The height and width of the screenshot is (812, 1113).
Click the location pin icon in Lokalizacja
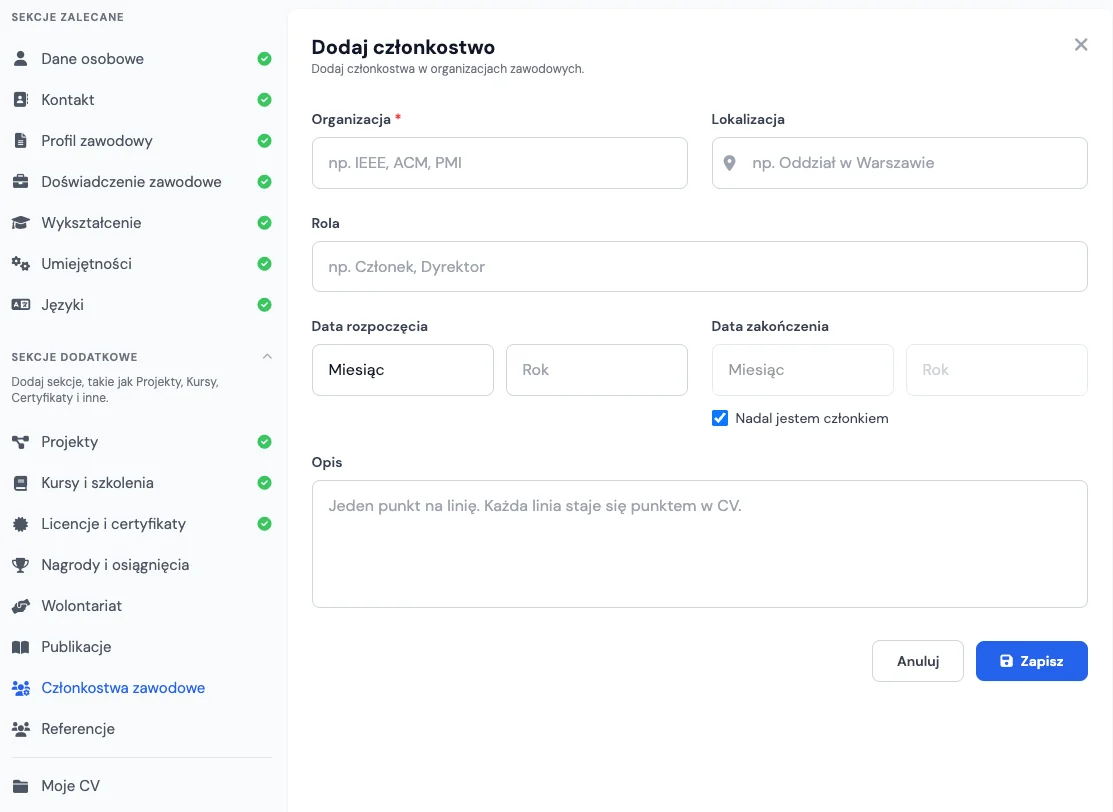[x=729, y=163]
